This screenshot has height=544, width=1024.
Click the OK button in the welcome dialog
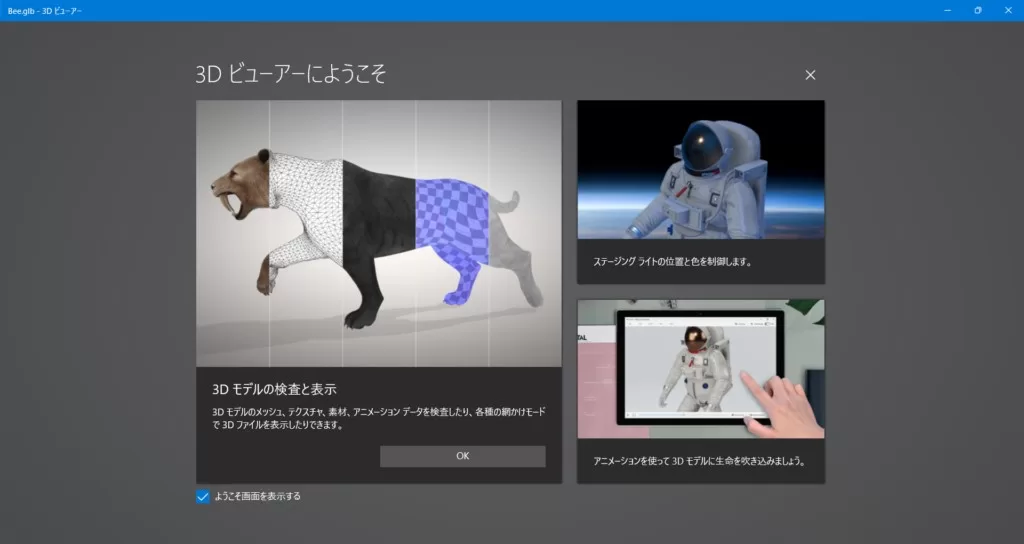(462, 456)
